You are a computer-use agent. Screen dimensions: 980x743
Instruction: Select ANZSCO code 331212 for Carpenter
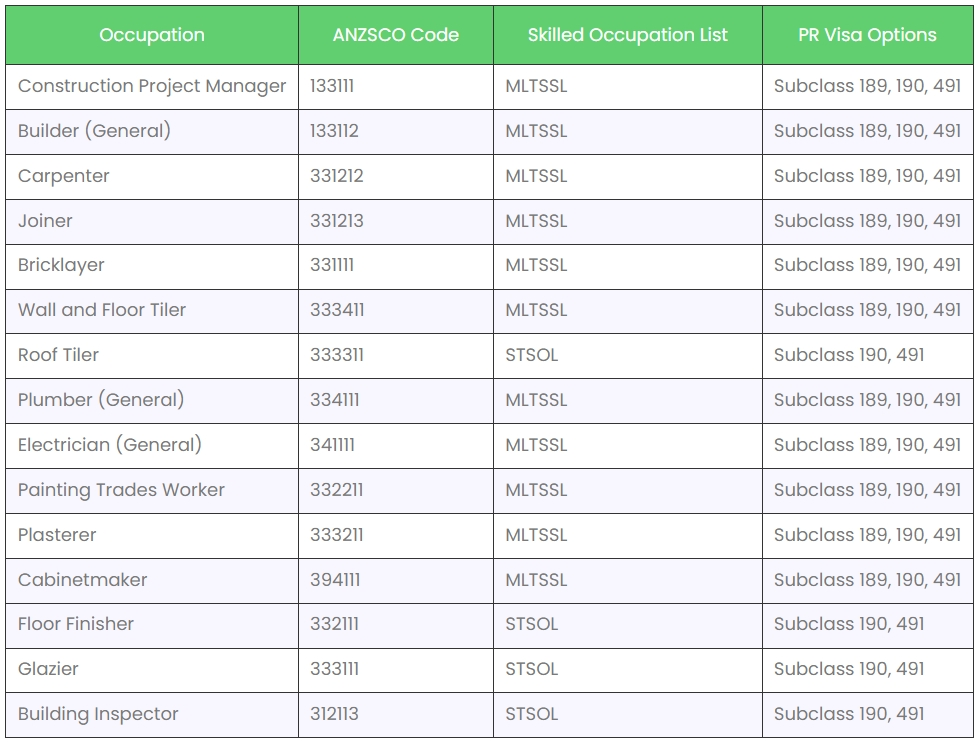pyautogui.click(x=337, y=176)
